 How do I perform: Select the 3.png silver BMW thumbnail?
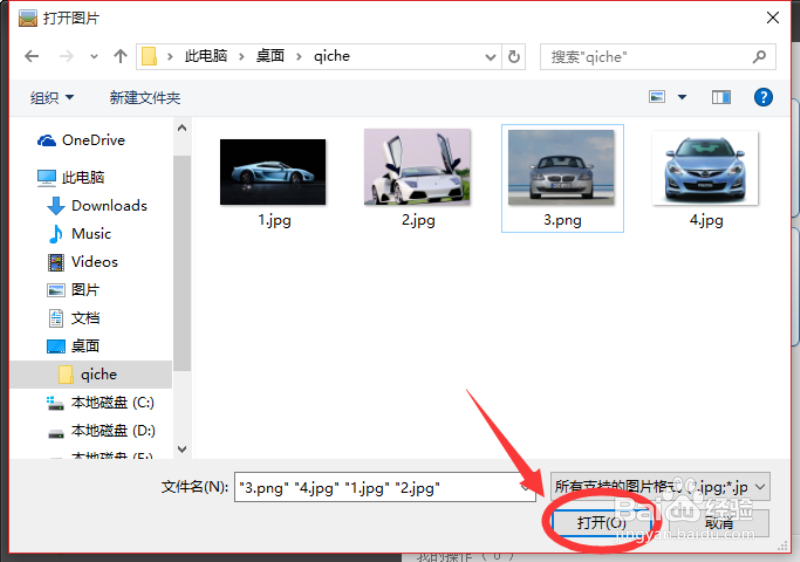coord(561,168)
